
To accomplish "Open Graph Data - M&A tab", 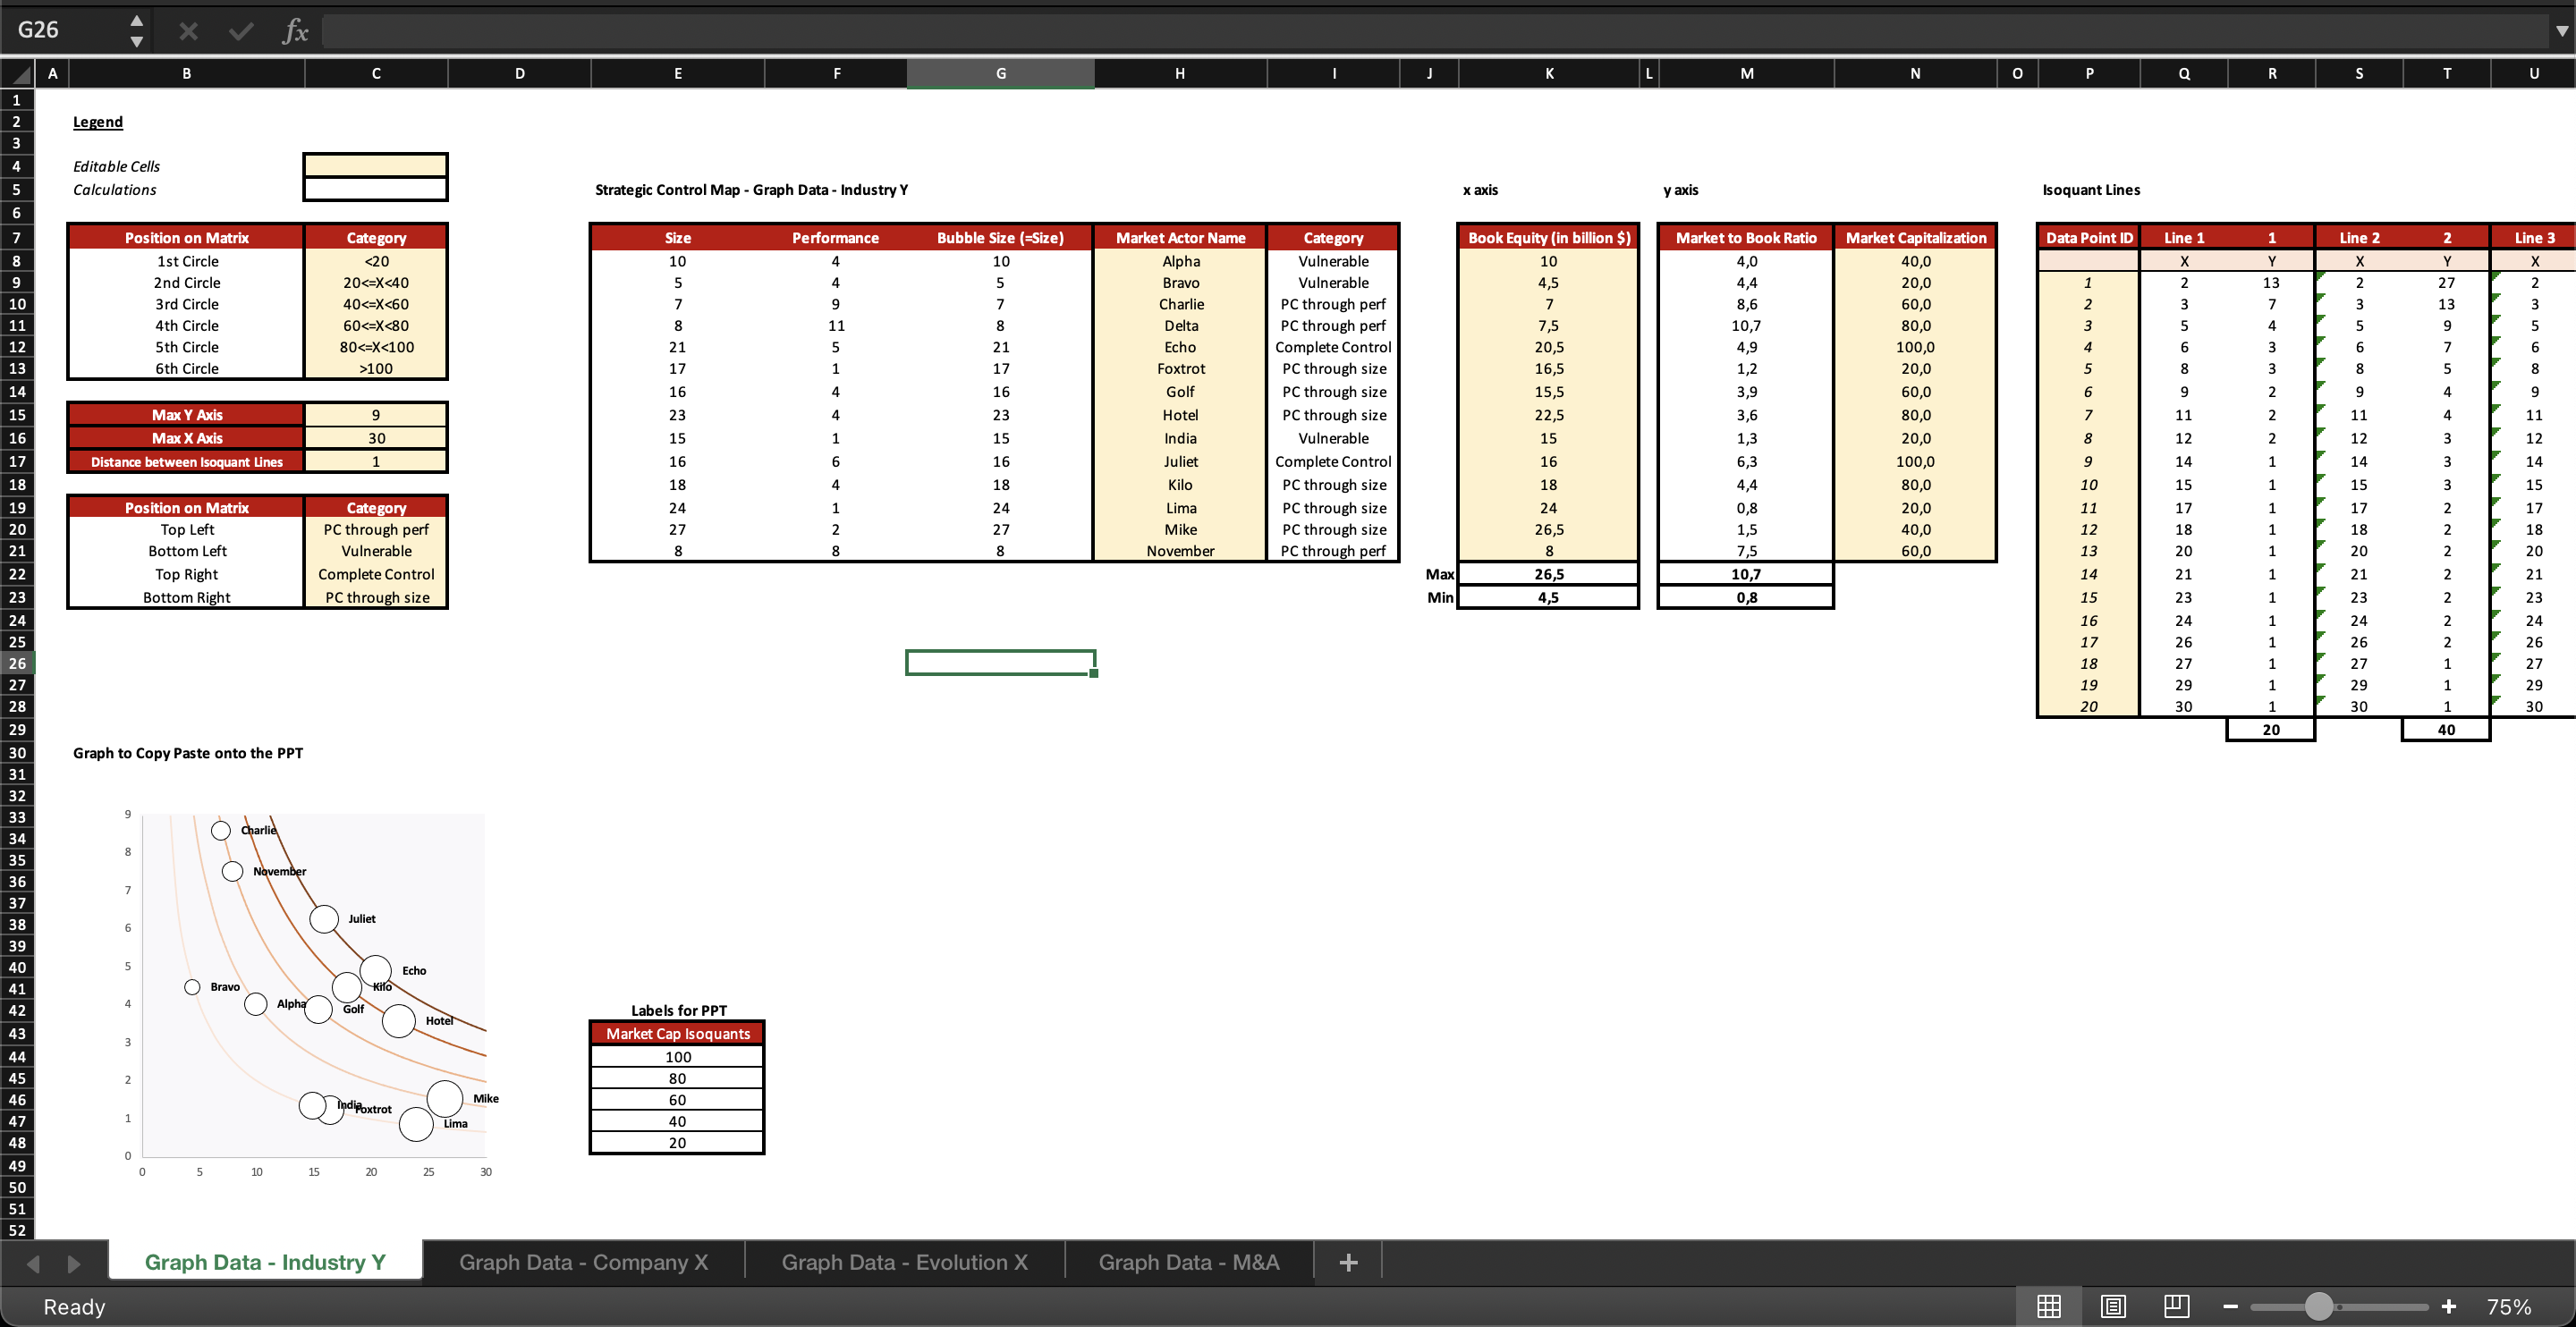I will pyautogui.click(x=1189, y=1262).
